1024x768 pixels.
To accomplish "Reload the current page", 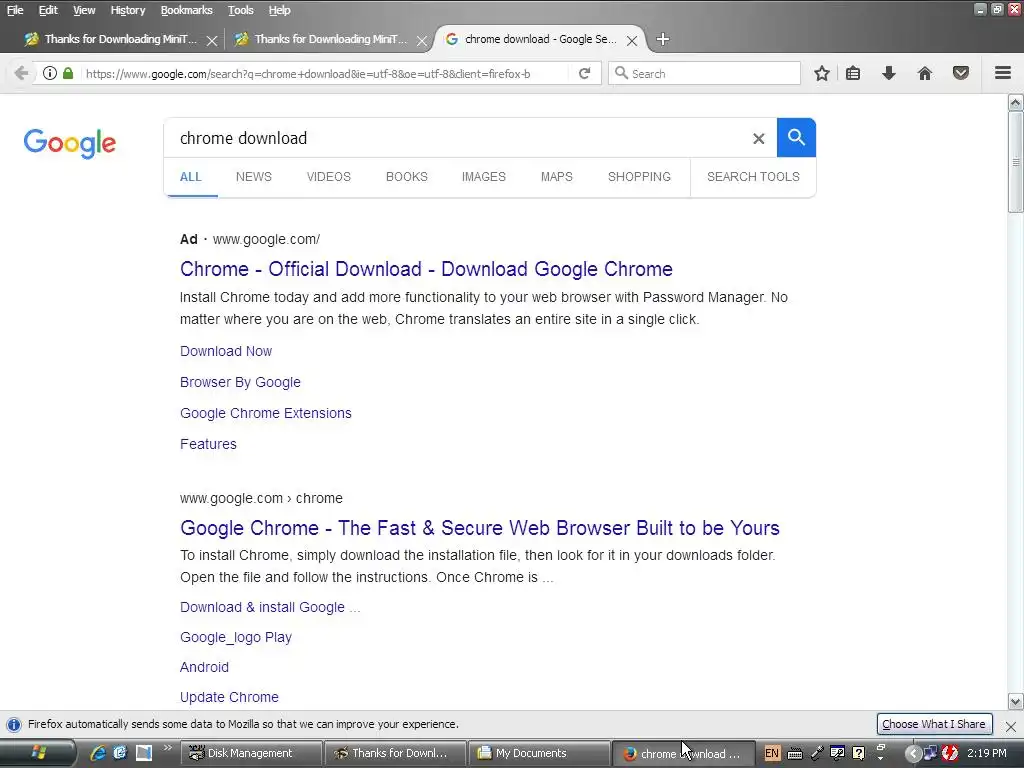I will (x=584, y=73).
